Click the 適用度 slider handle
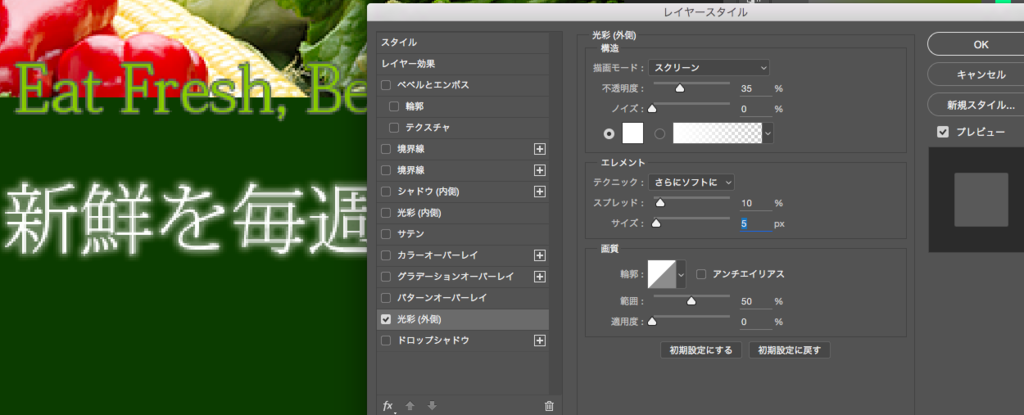 pyautogui.click(x=651, y=322)
